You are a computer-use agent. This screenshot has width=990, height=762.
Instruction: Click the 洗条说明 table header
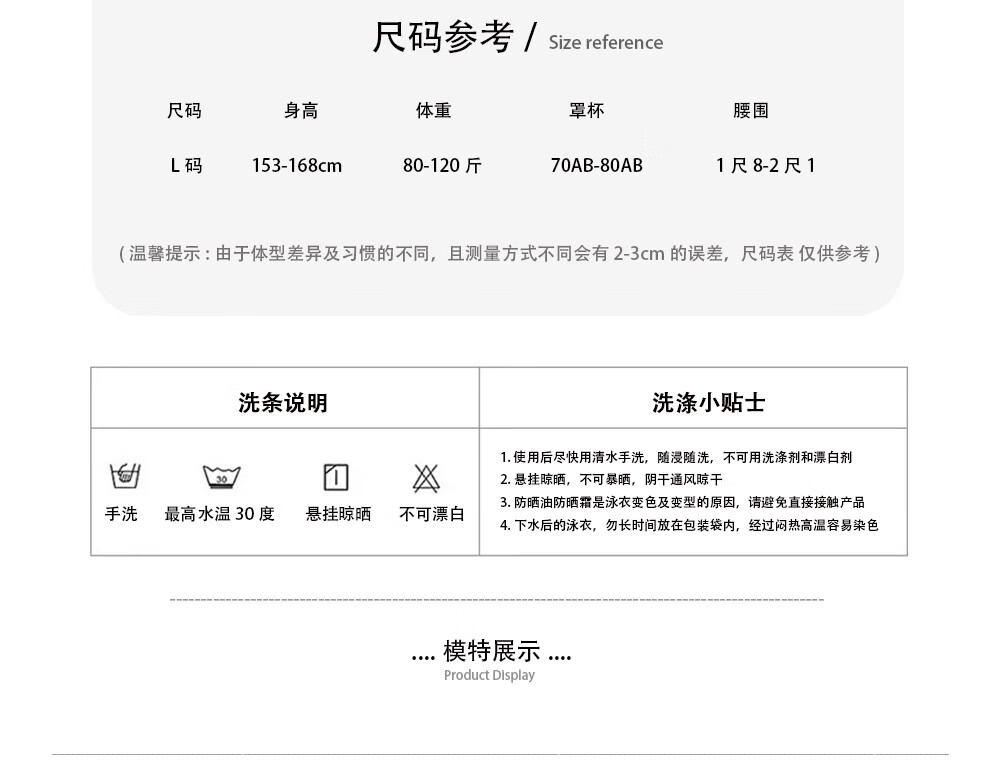(x=283, y=403)
